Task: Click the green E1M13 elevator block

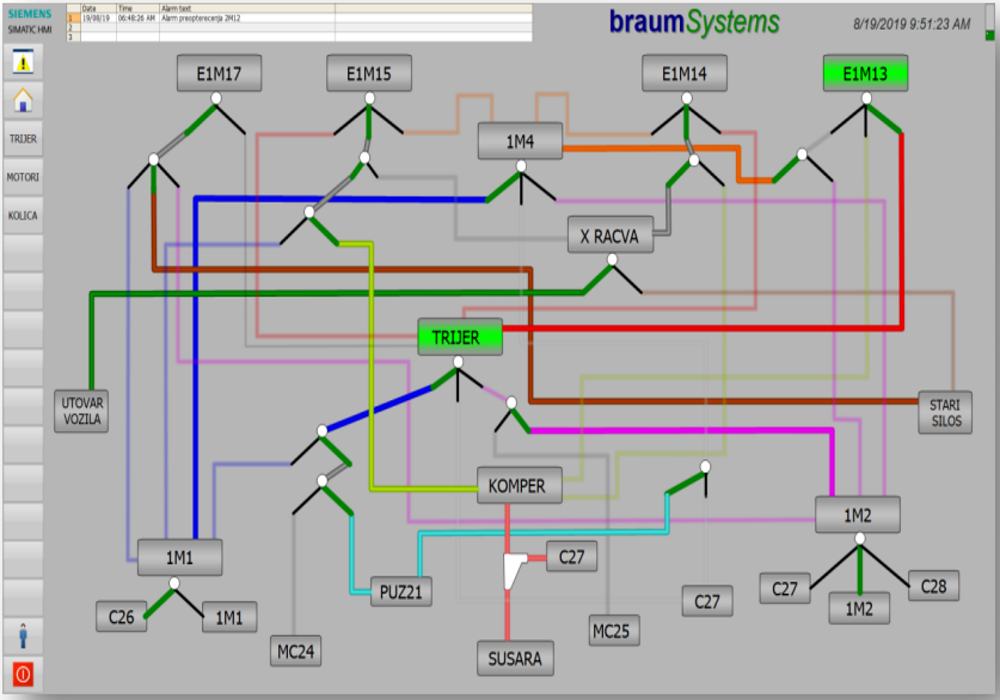Action: tap(865, 73)
